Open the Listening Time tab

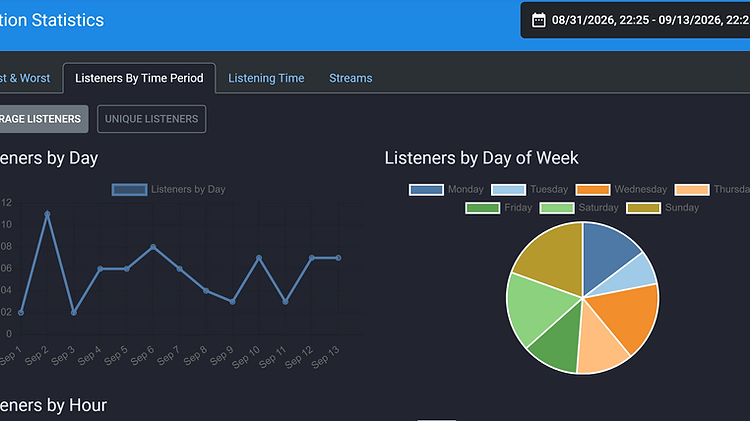coord(266,78)
